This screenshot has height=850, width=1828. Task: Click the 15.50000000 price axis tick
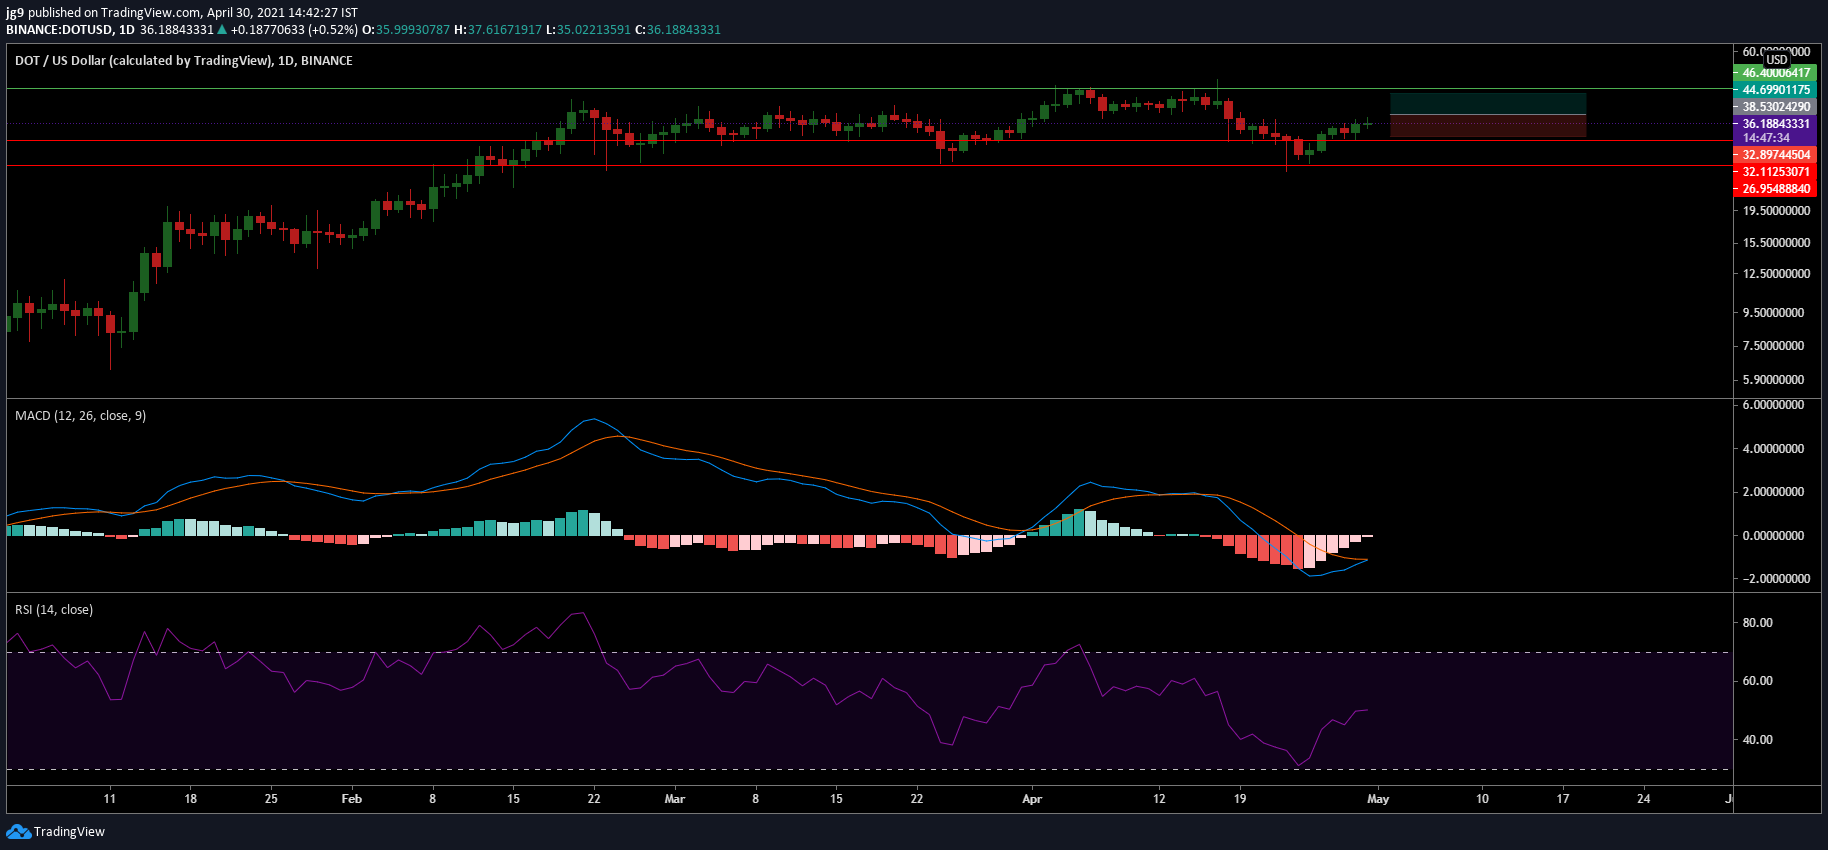click(x=1776, y=243)
